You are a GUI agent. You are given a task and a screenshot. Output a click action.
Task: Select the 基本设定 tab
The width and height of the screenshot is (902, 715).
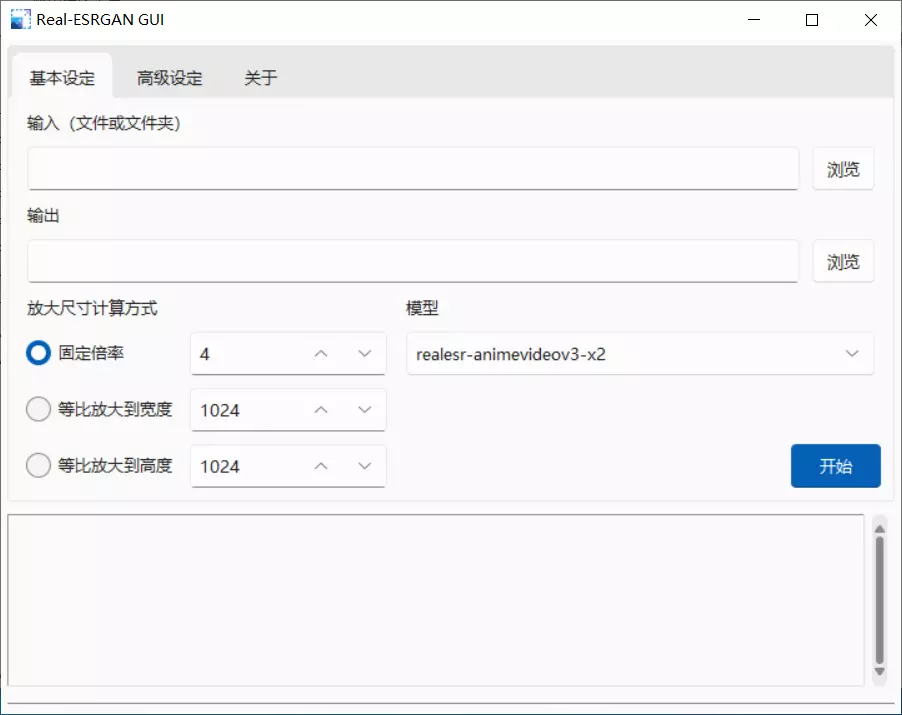tap(62, 78)
